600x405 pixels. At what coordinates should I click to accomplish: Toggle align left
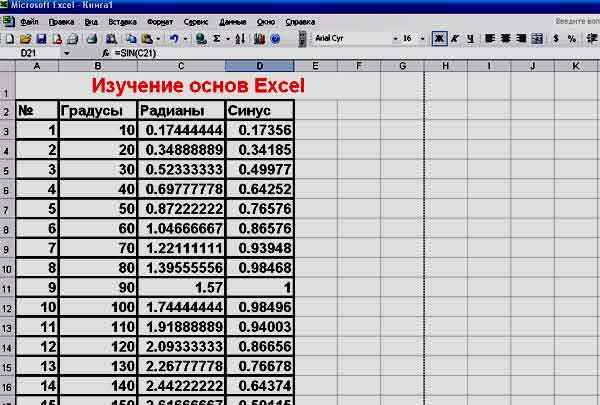pyautogui.click(x=490, y=39)
